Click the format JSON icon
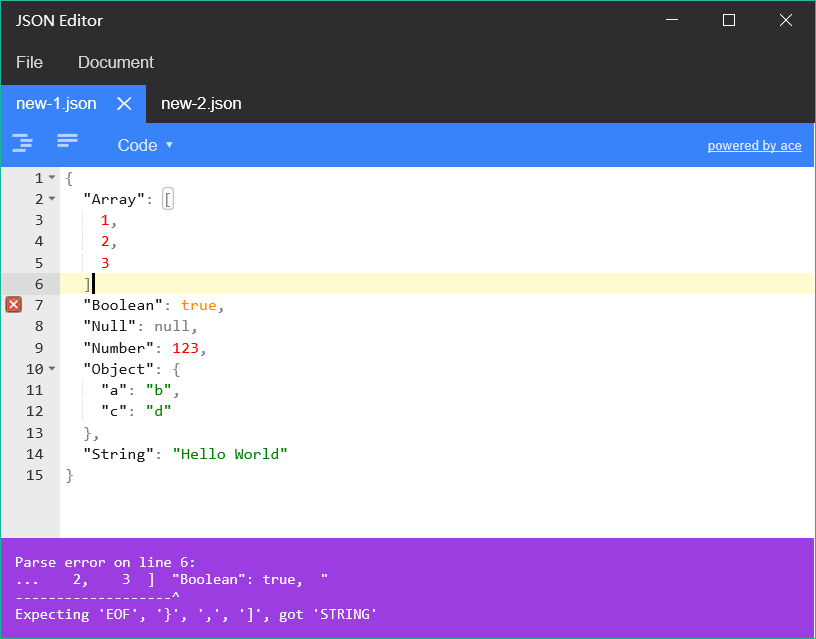The image size is (816, 639). tap(22, 144)
